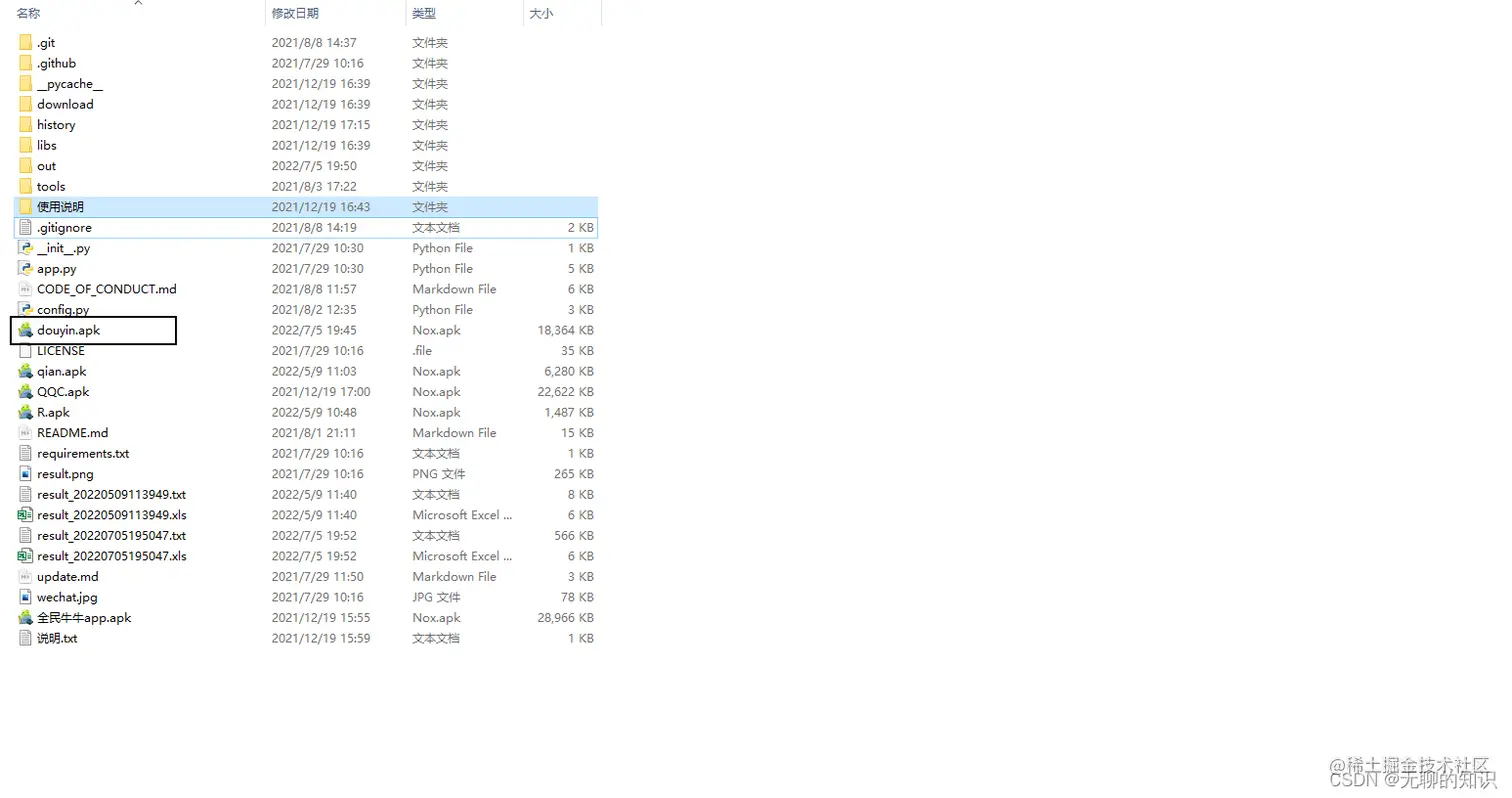Click the config.py Python icon
This screenshot has height=798, width=1512.
pyautogui.click(x=26, y=309)
